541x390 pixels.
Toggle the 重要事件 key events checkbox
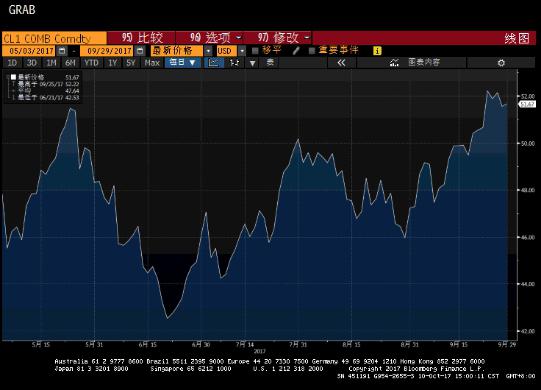[x=312, y=51]
